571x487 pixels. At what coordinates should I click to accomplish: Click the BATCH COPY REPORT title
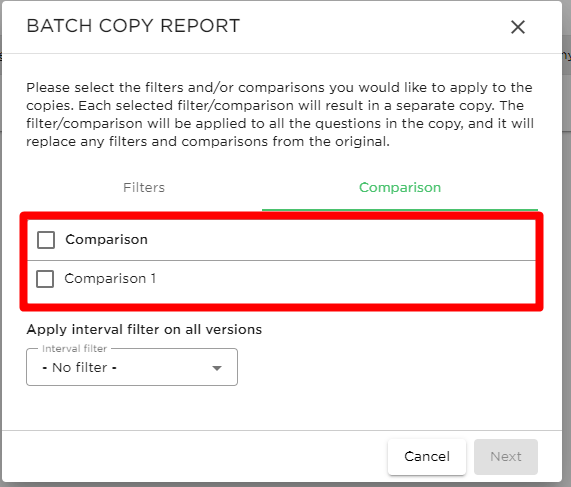(133, 26)
